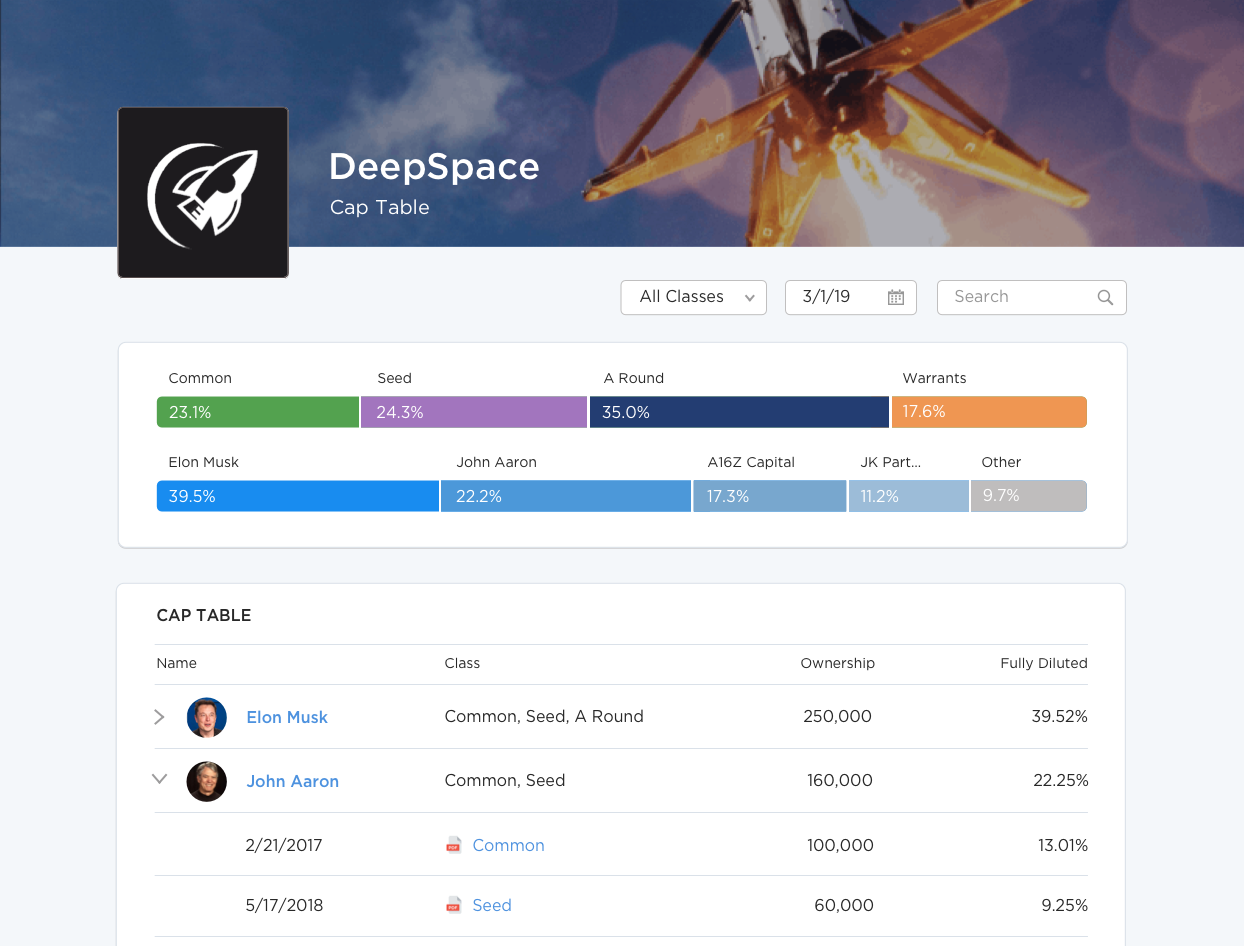The width and height of the screenshot is (1244, 946).
Task: Click the search magnifier icon
Action: [1105, 297]
